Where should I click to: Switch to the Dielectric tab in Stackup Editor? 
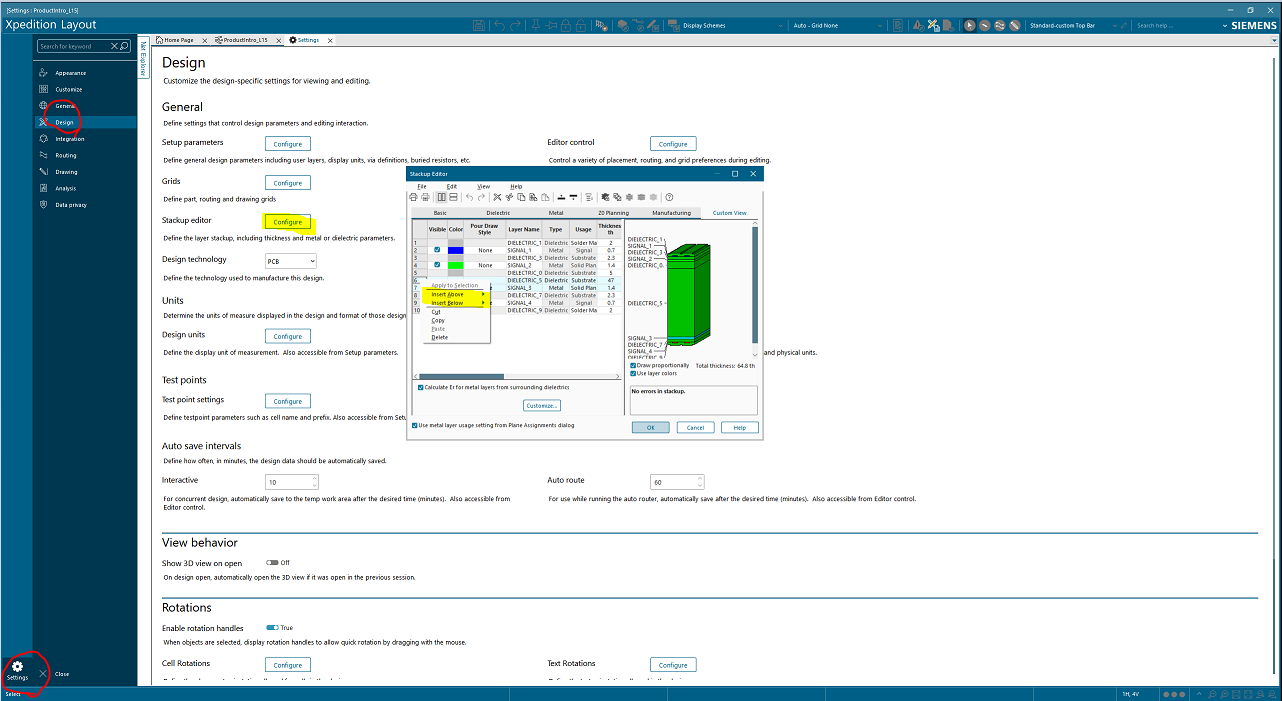(497, 213)
